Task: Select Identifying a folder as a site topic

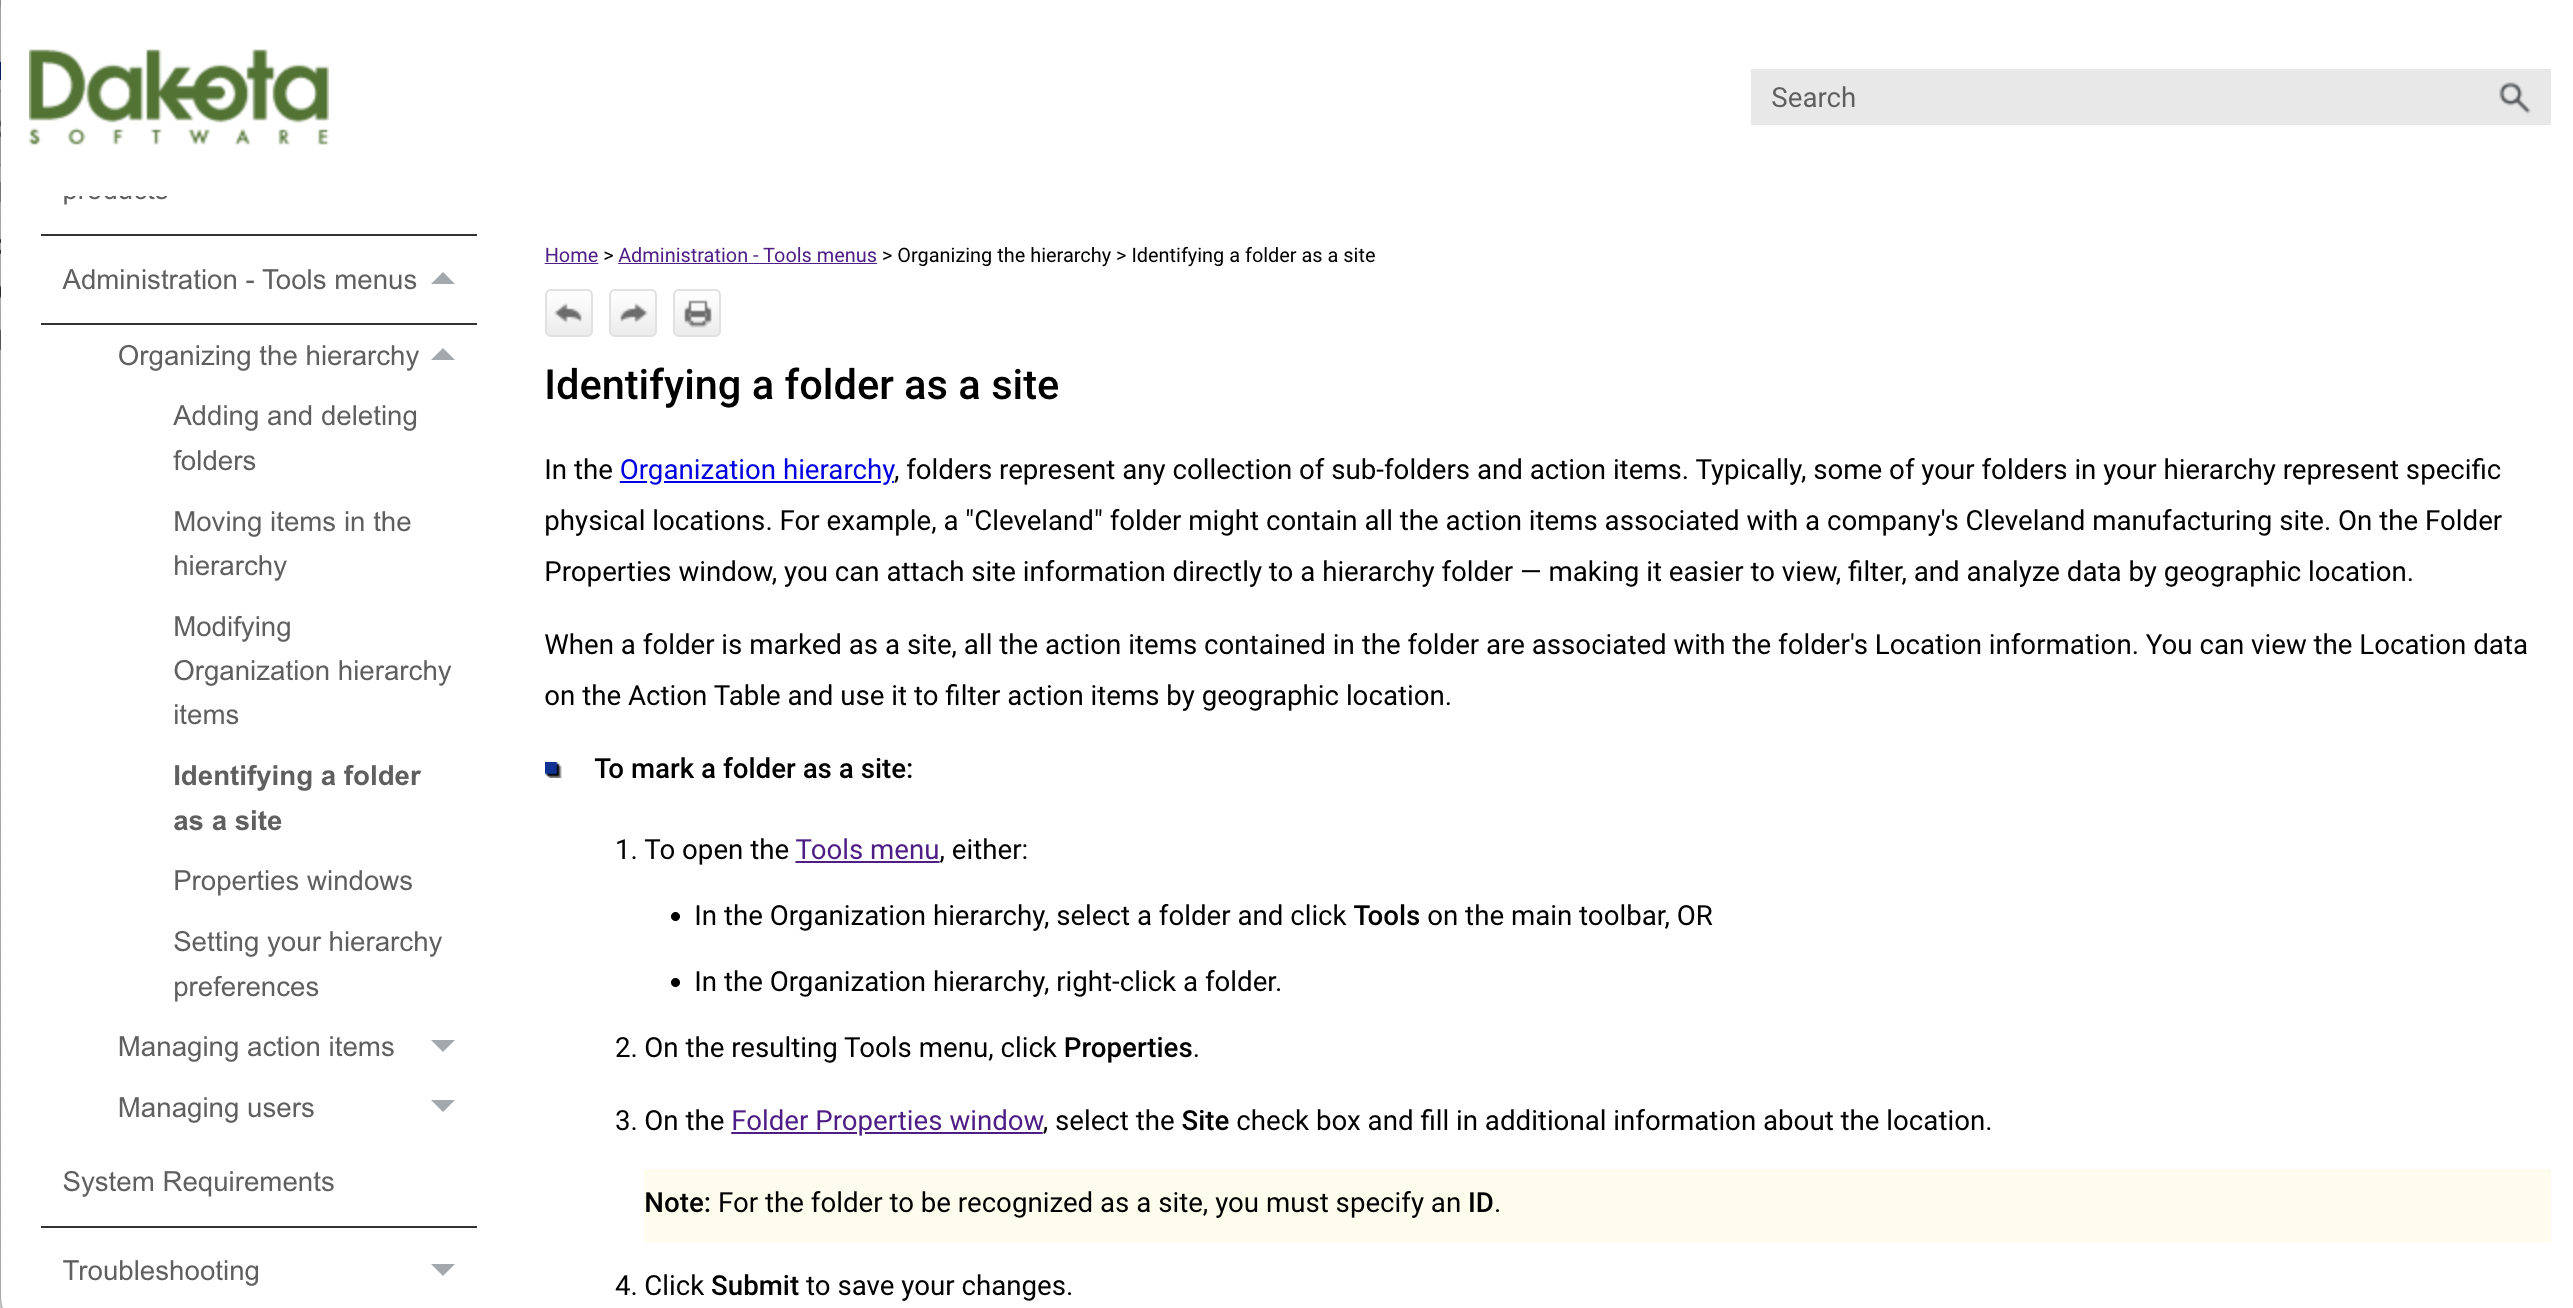Action: click(x=296, y=798)
